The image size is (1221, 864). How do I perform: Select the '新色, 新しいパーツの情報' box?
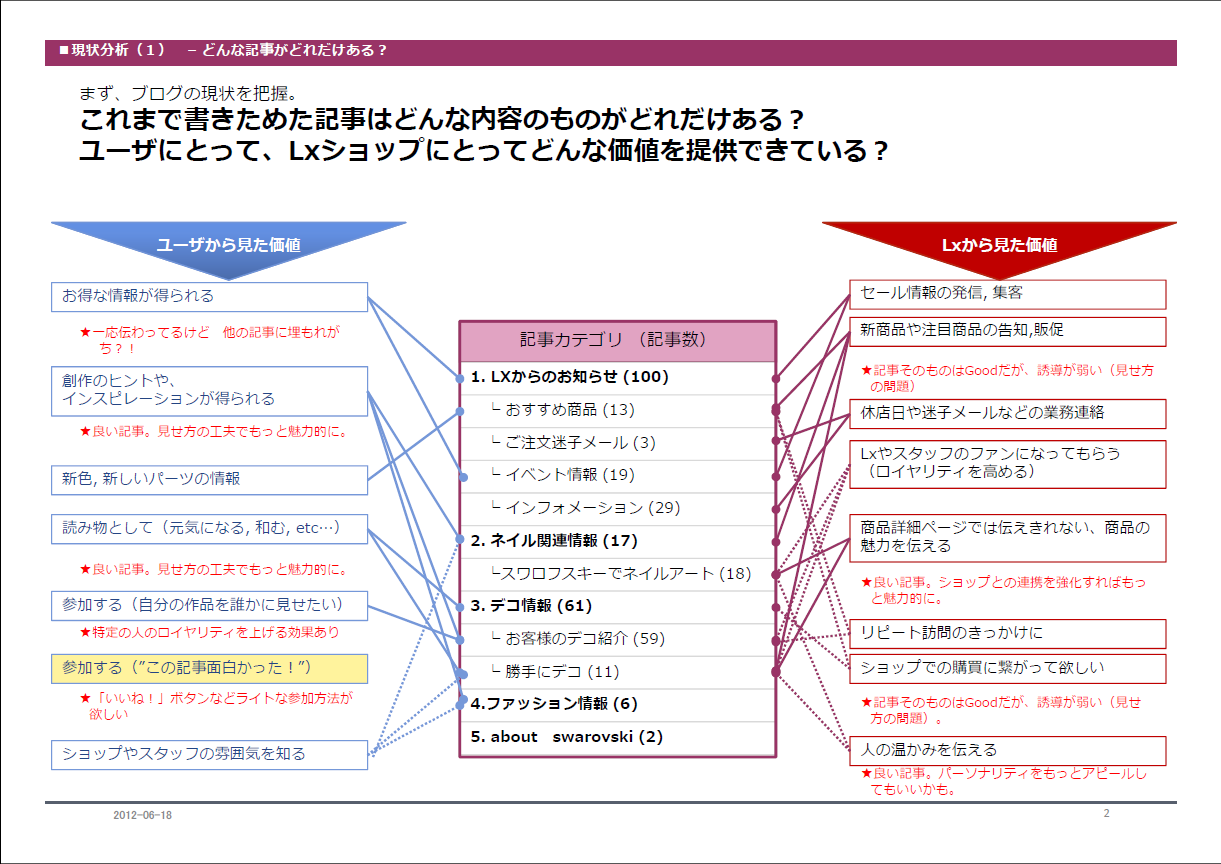(x=209, y=480)
